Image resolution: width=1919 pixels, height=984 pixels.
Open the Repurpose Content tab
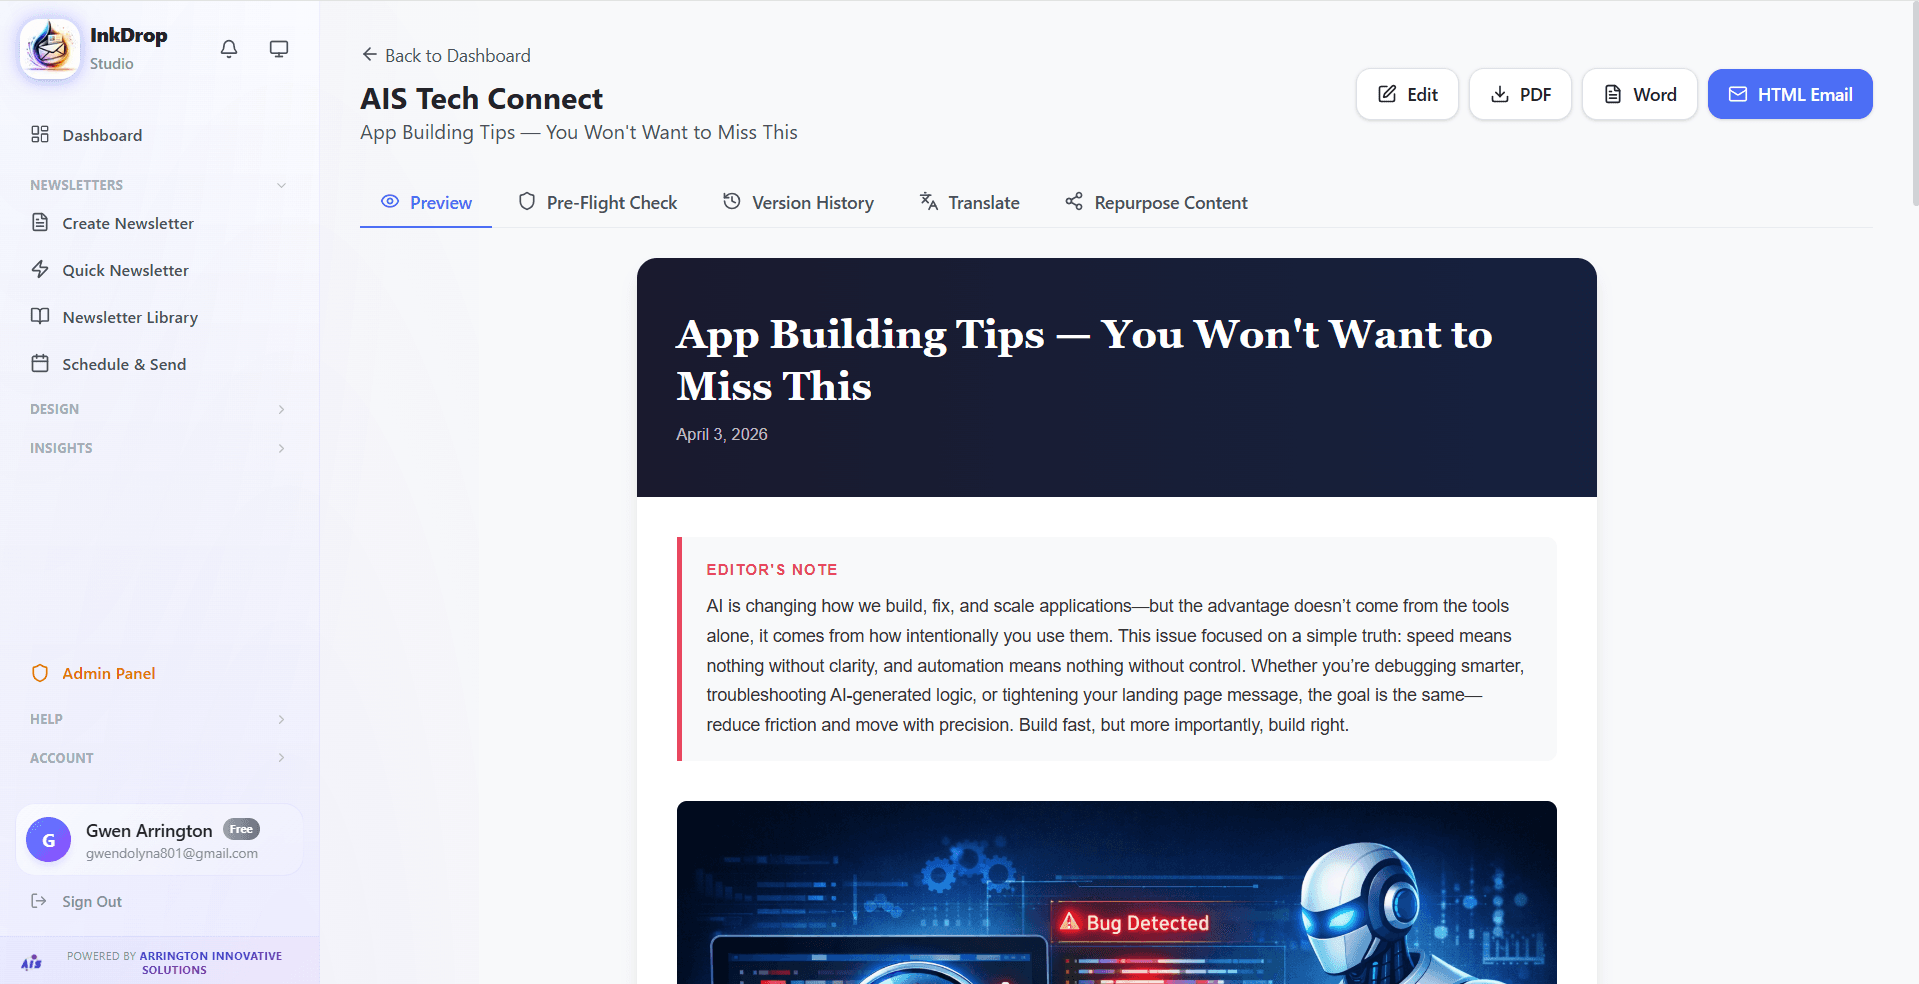[x=1156, y=203]
